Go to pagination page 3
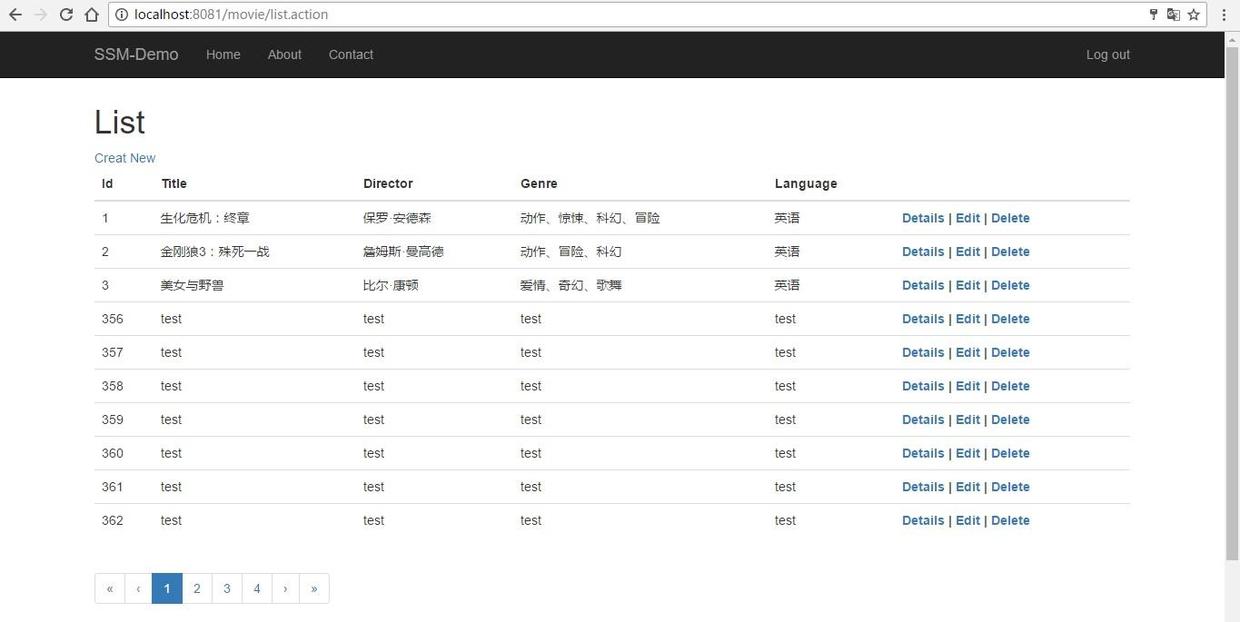Screen dimensions: 1240x622 coord(227,589)
